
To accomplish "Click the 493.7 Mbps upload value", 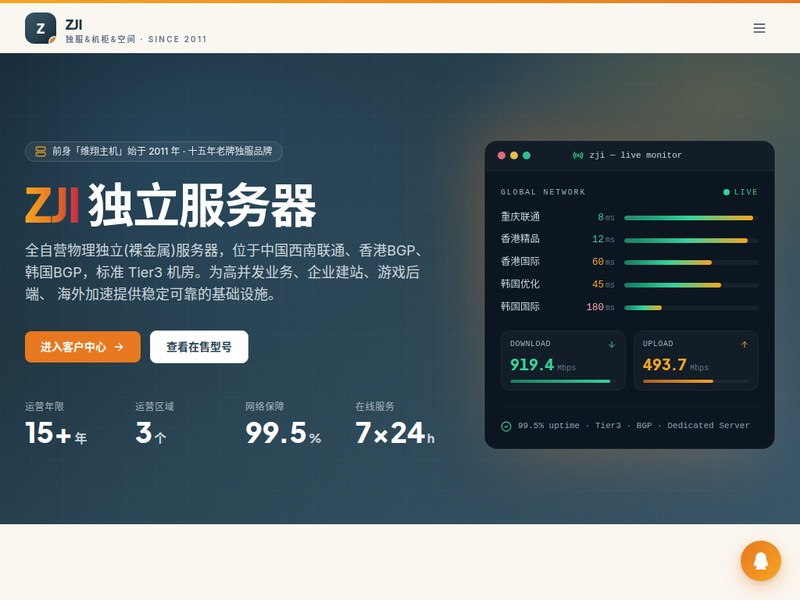I will (676, 365).
